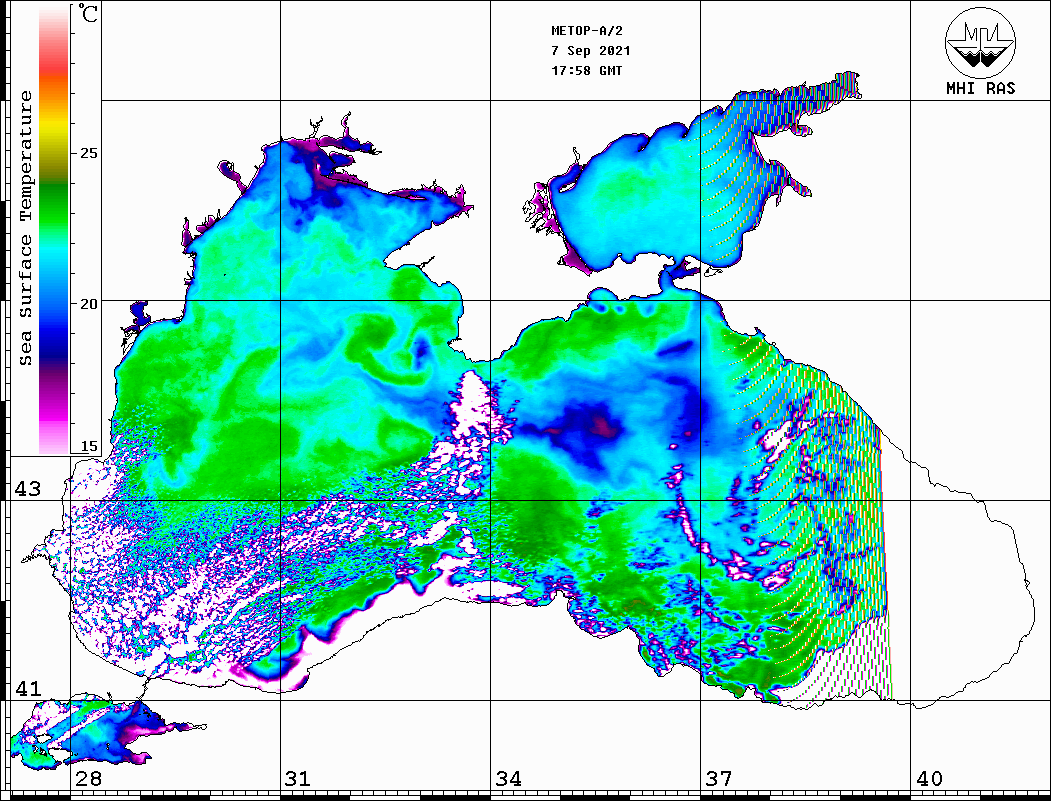Viewport: 1051px width, 801px height.
Task: Click the 20 mark on temperature scale
Action: (88, 304)
